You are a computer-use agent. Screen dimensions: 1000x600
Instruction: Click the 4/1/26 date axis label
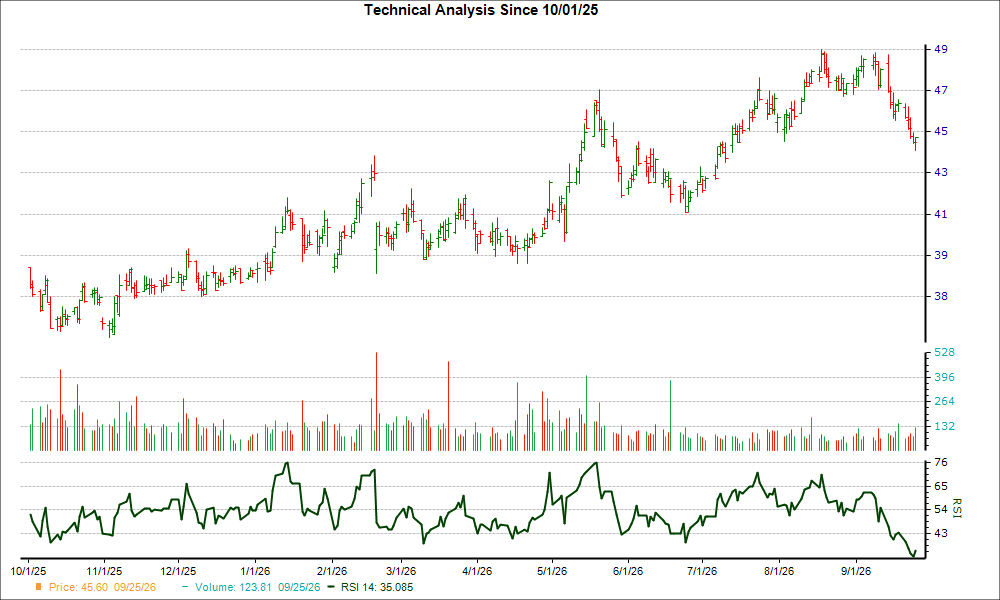[477, 571]
